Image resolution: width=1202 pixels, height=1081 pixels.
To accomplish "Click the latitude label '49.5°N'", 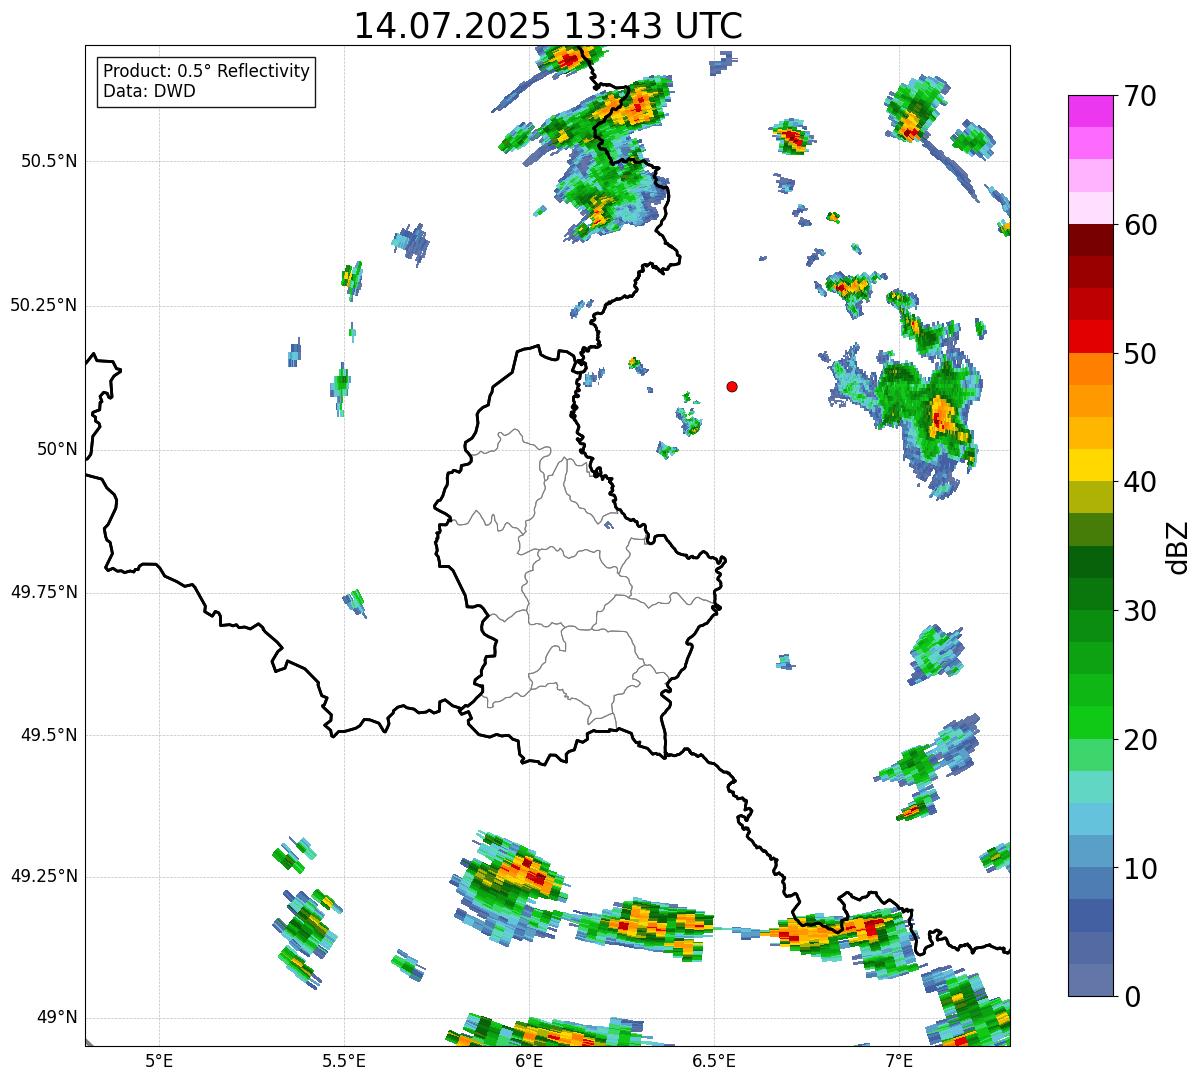I will [x=50, y=735].
